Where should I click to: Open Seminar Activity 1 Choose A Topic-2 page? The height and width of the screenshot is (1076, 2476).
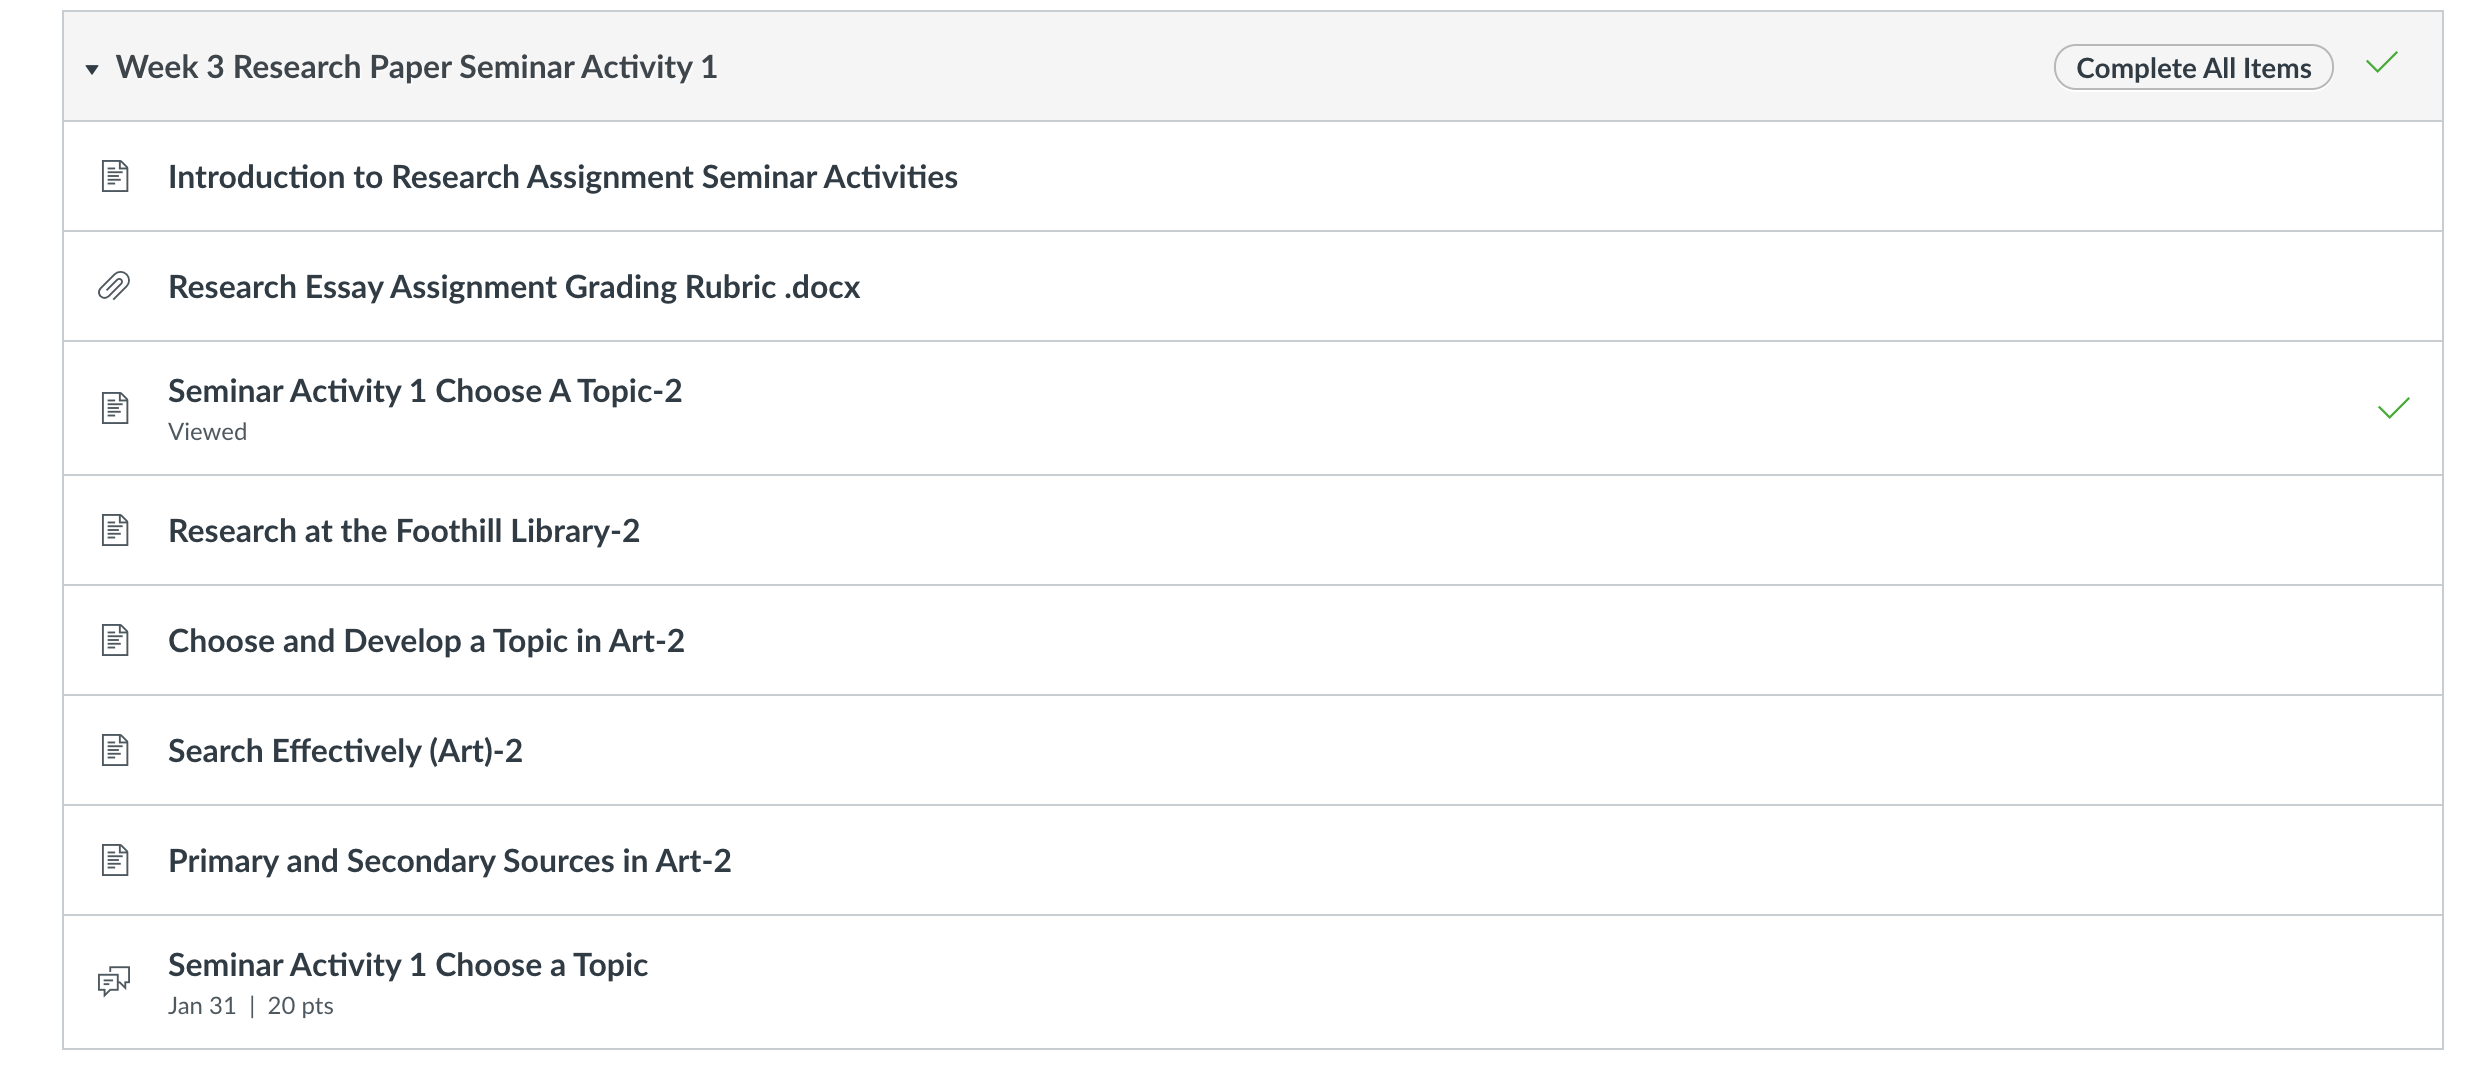425,391
